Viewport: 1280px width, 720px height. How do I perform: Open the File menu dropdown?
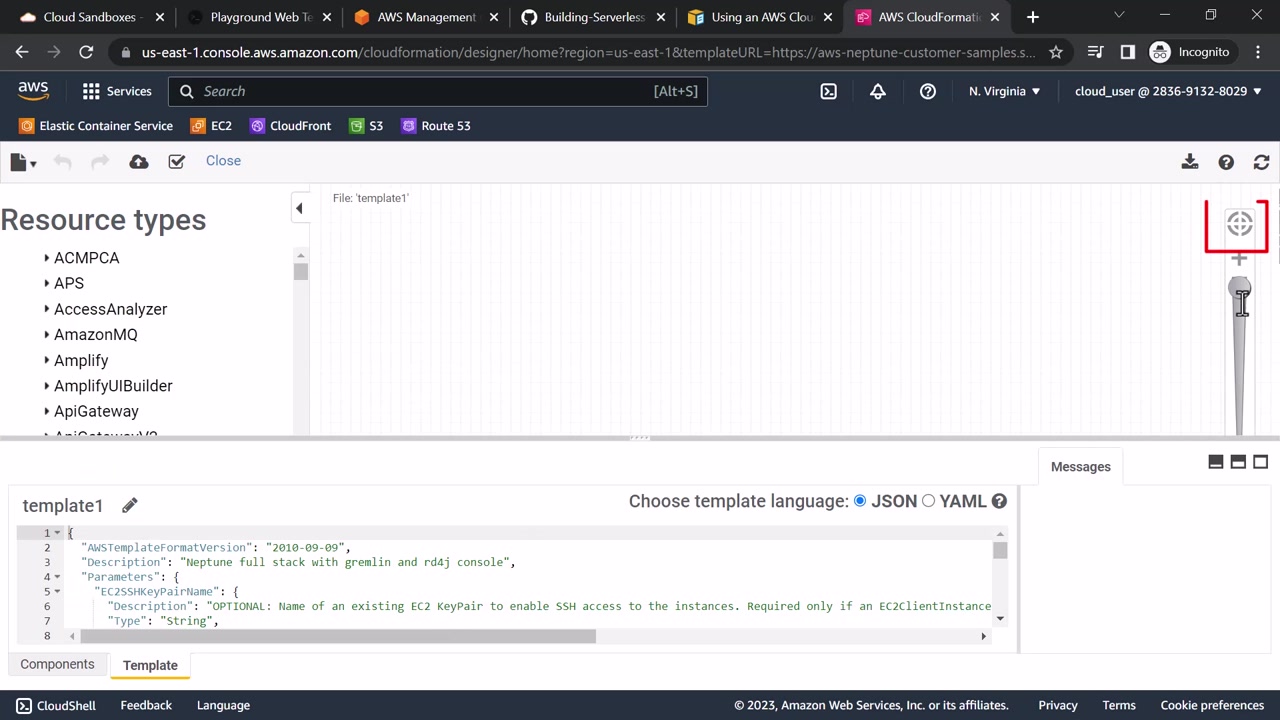[x=23, y=161]
